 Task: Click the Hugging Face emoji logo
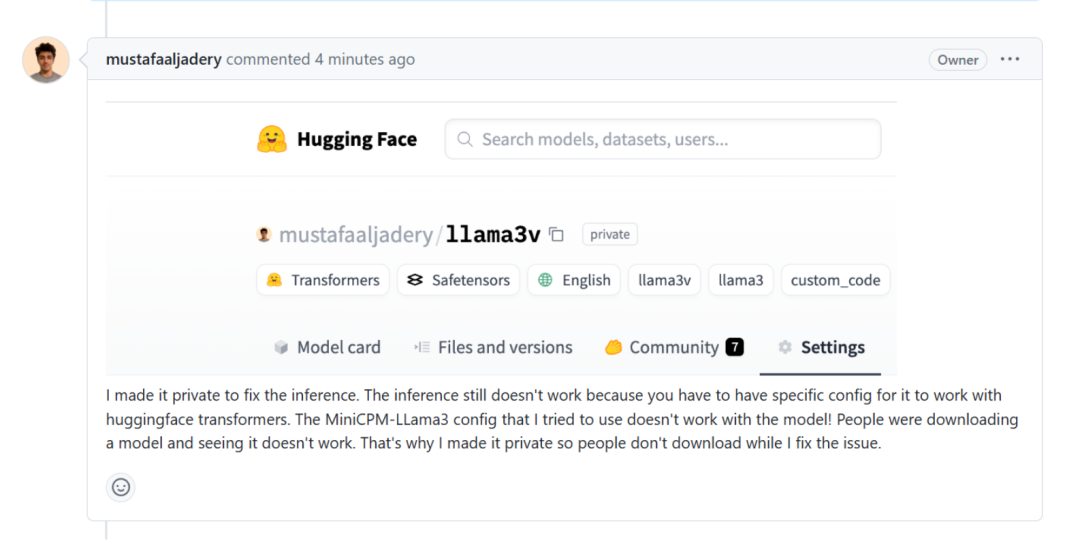[x=272, y=140]
